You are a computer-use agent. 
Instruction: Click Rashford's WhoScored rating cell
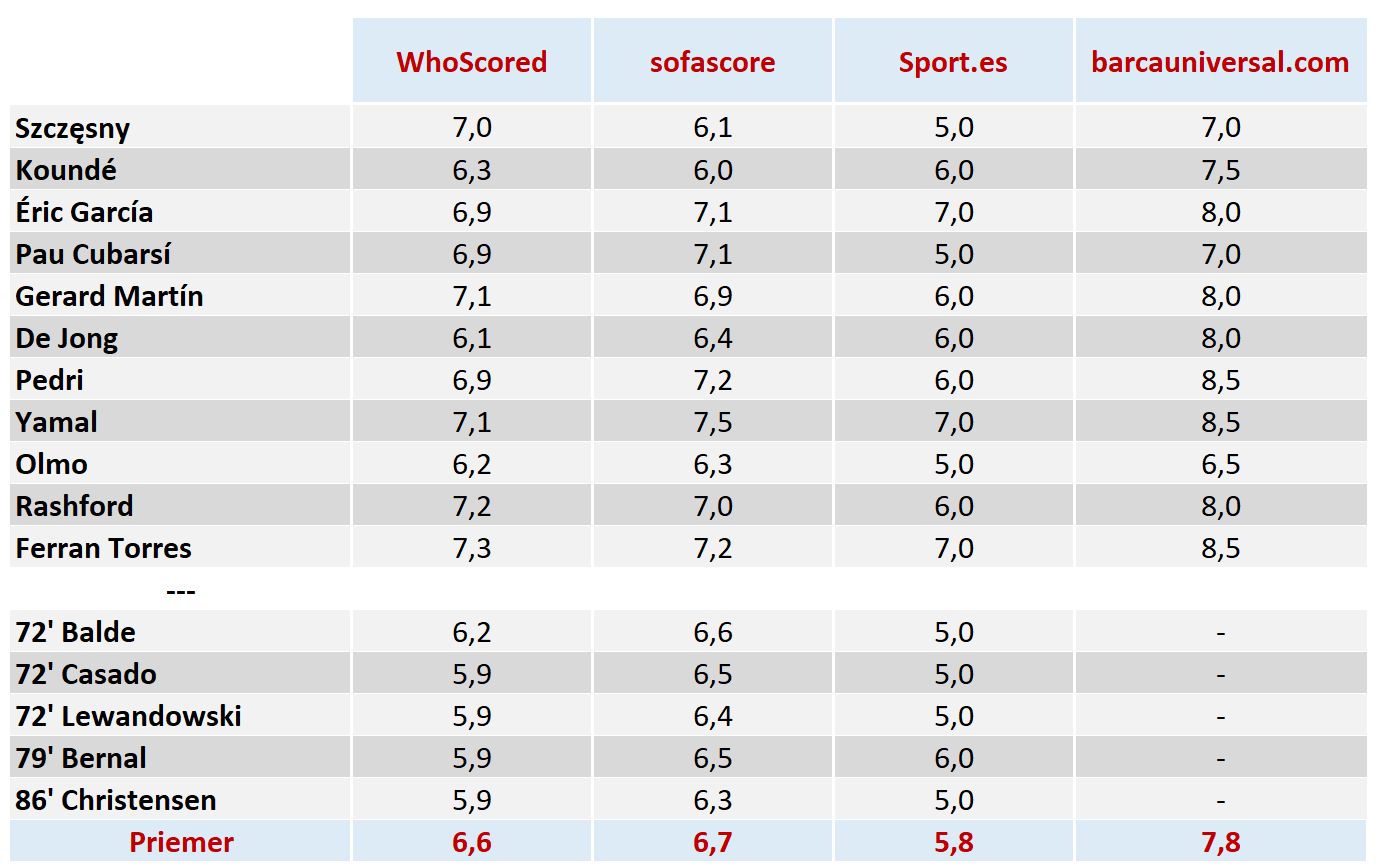pyautogui.click(x=471, y=506)
